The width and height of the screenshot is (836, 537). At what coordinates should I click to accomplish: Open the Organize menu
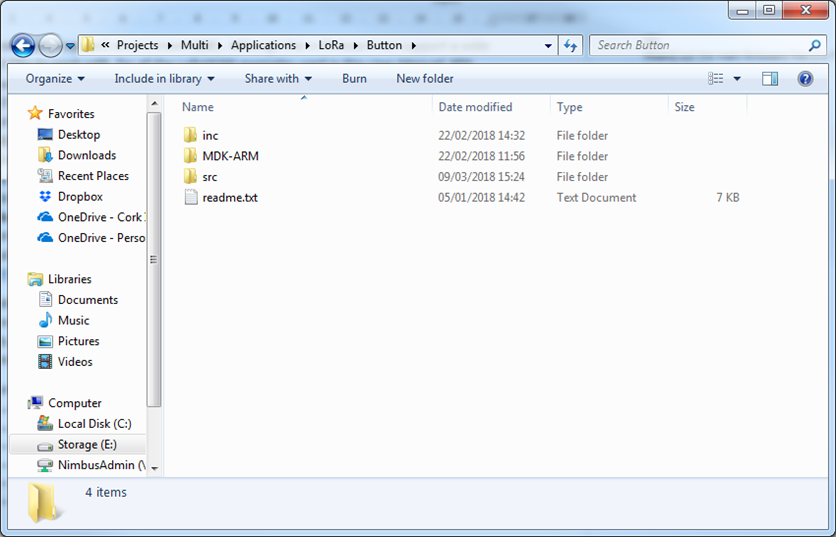[x=55, y=79]
